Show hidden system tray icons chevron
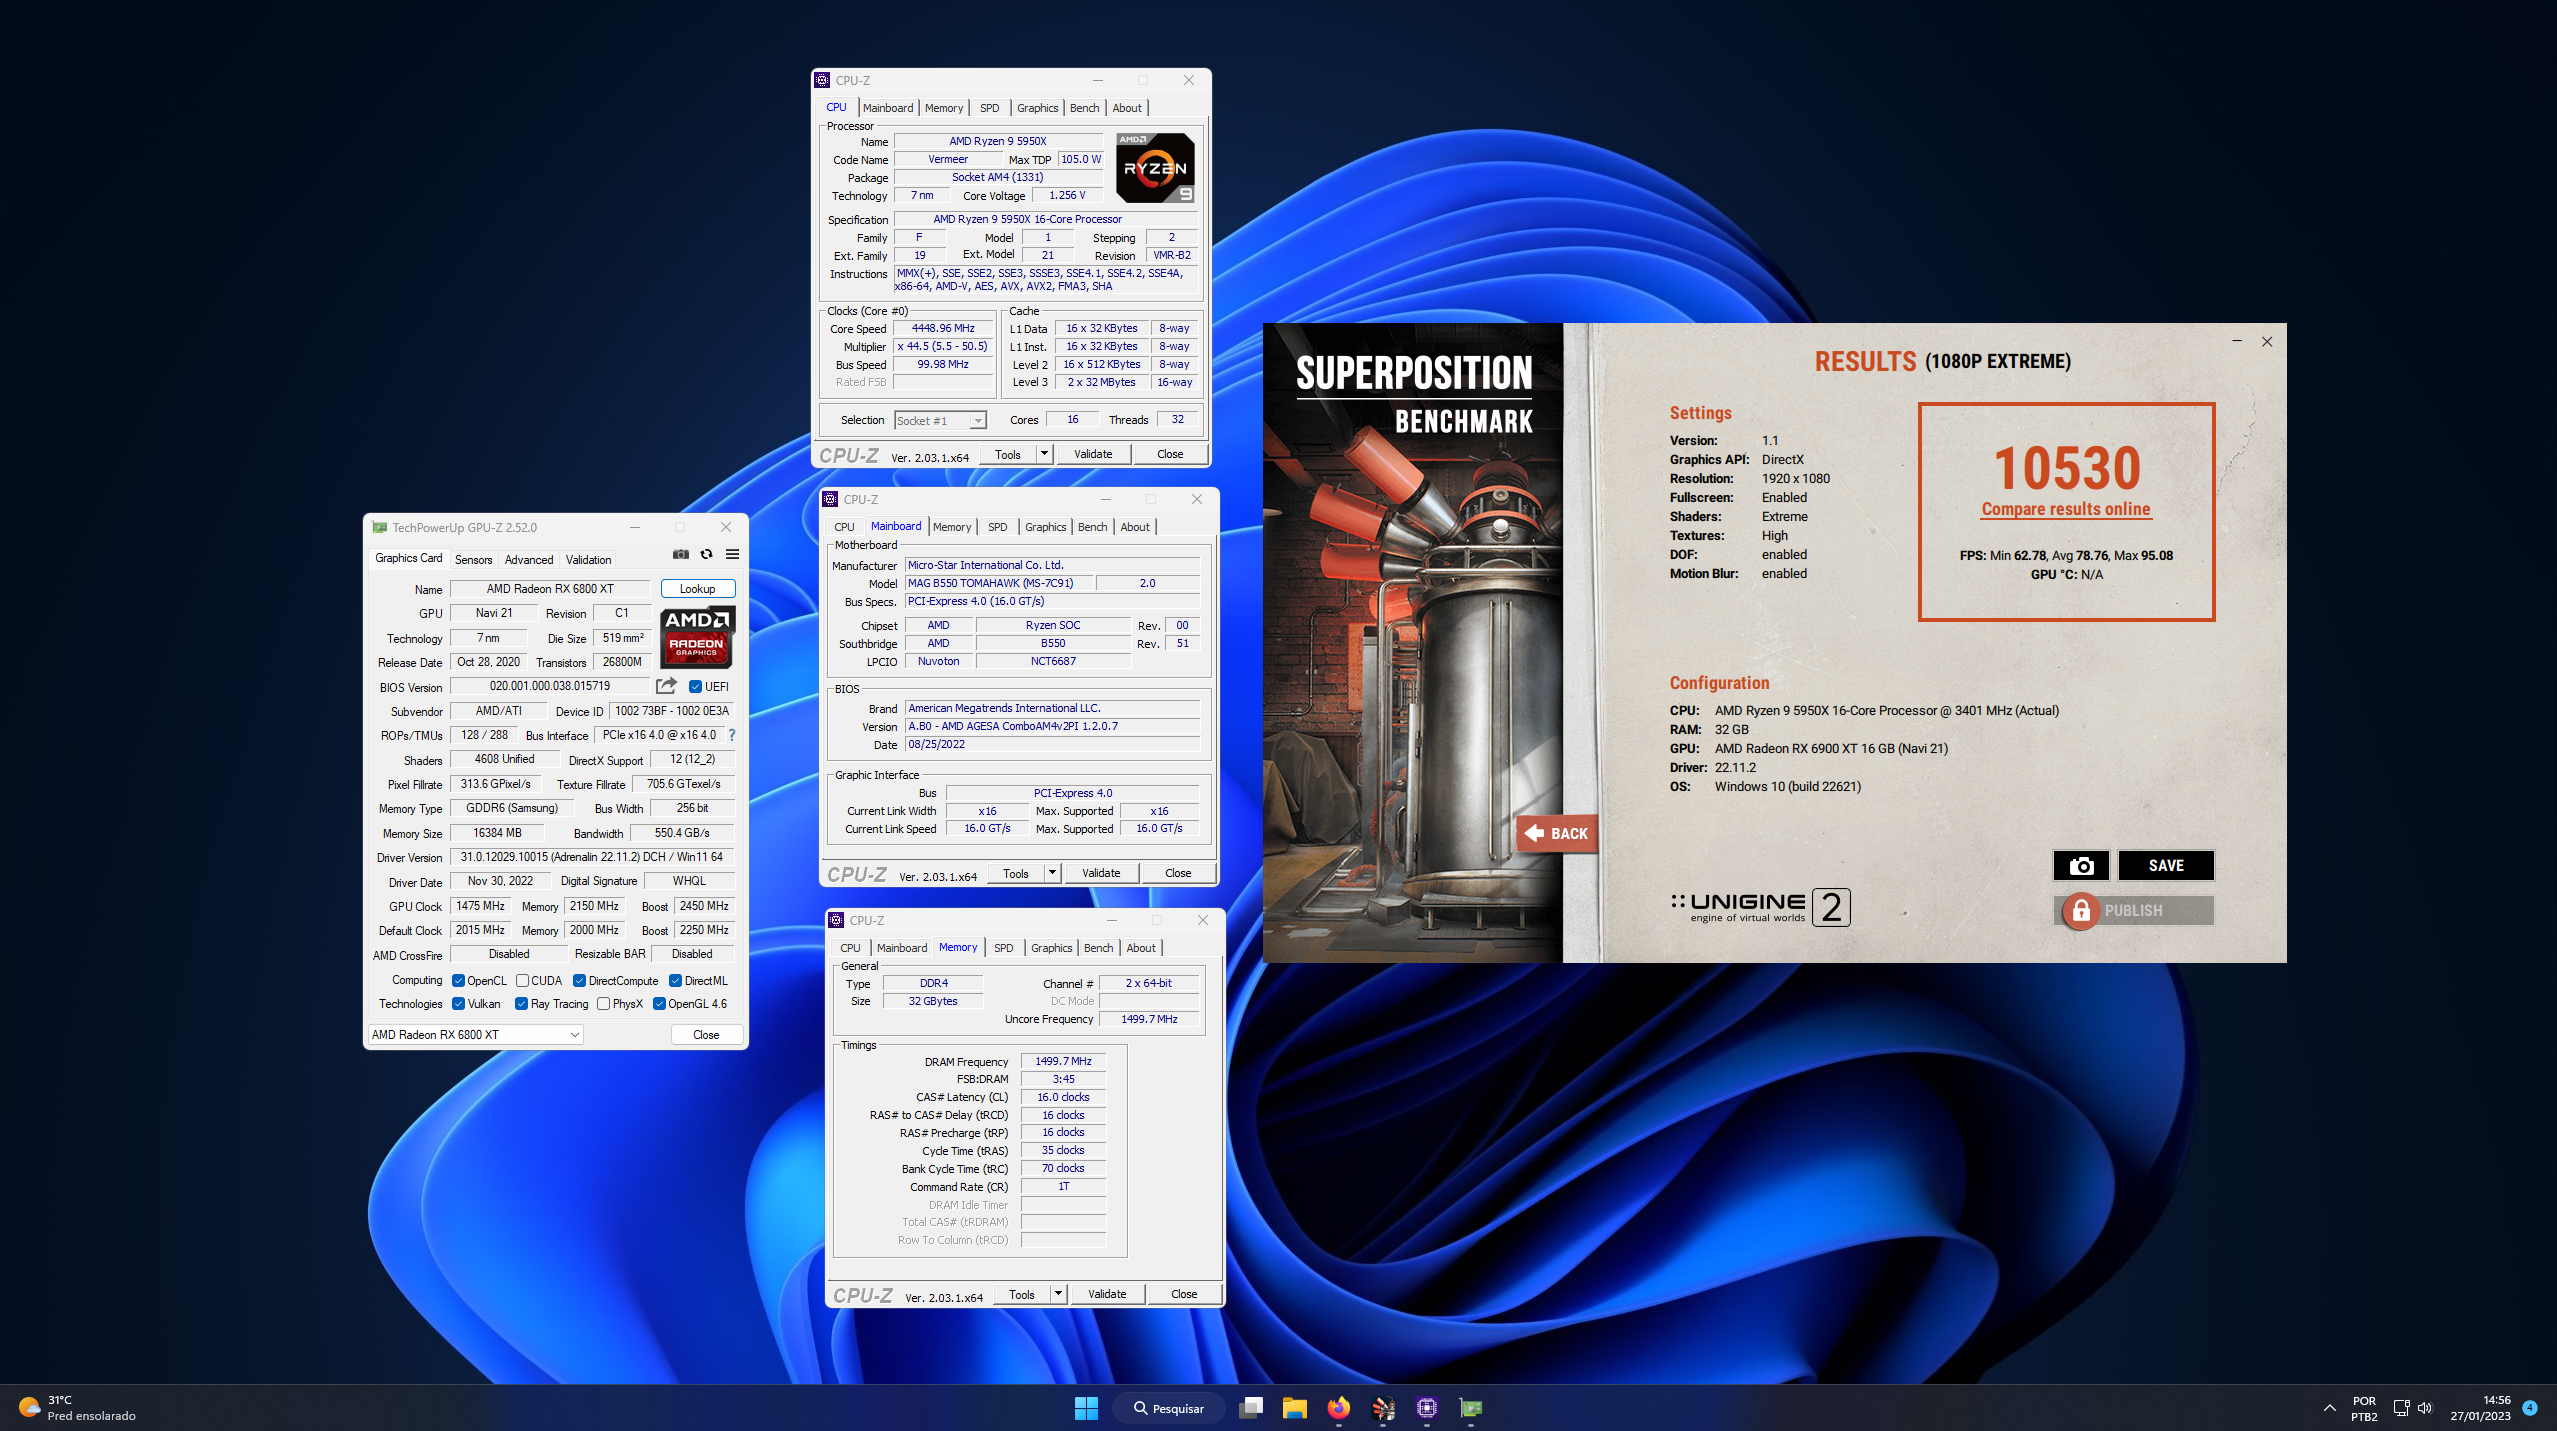The height and width of the screenshot is (1431, 2557). pos(2329,1408)
